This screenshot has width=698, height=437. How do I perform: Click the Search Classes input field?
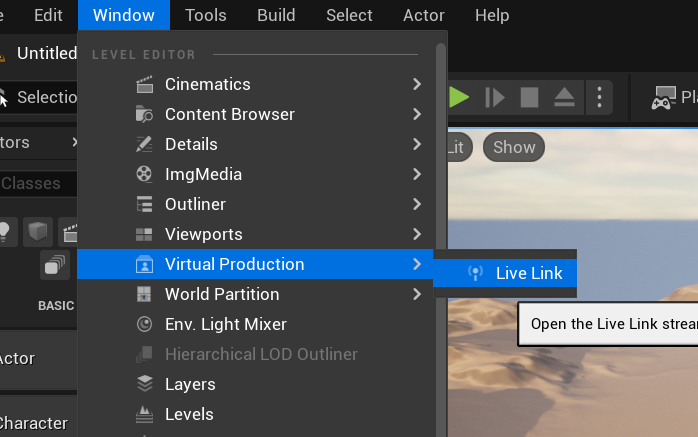38,183
